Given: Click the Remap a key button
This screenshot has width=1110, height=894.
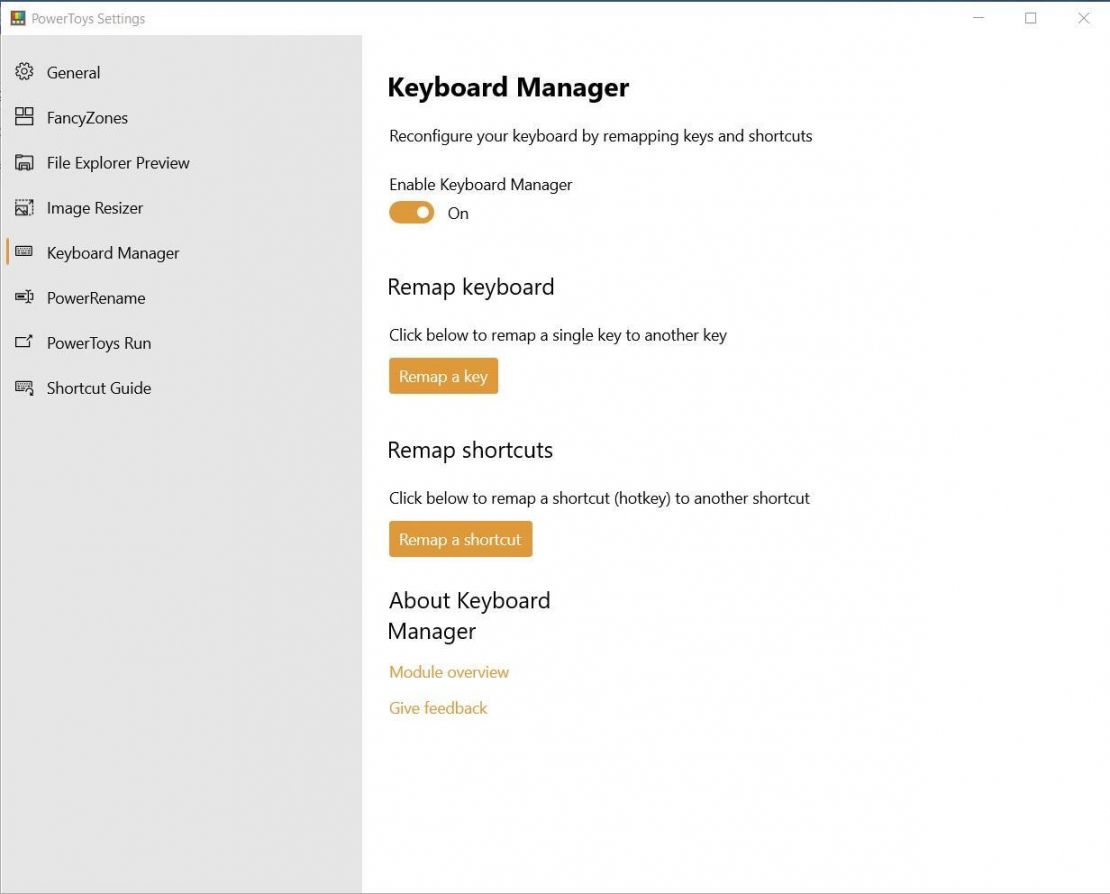Looking at the screenshot, I should coord(443,375).
